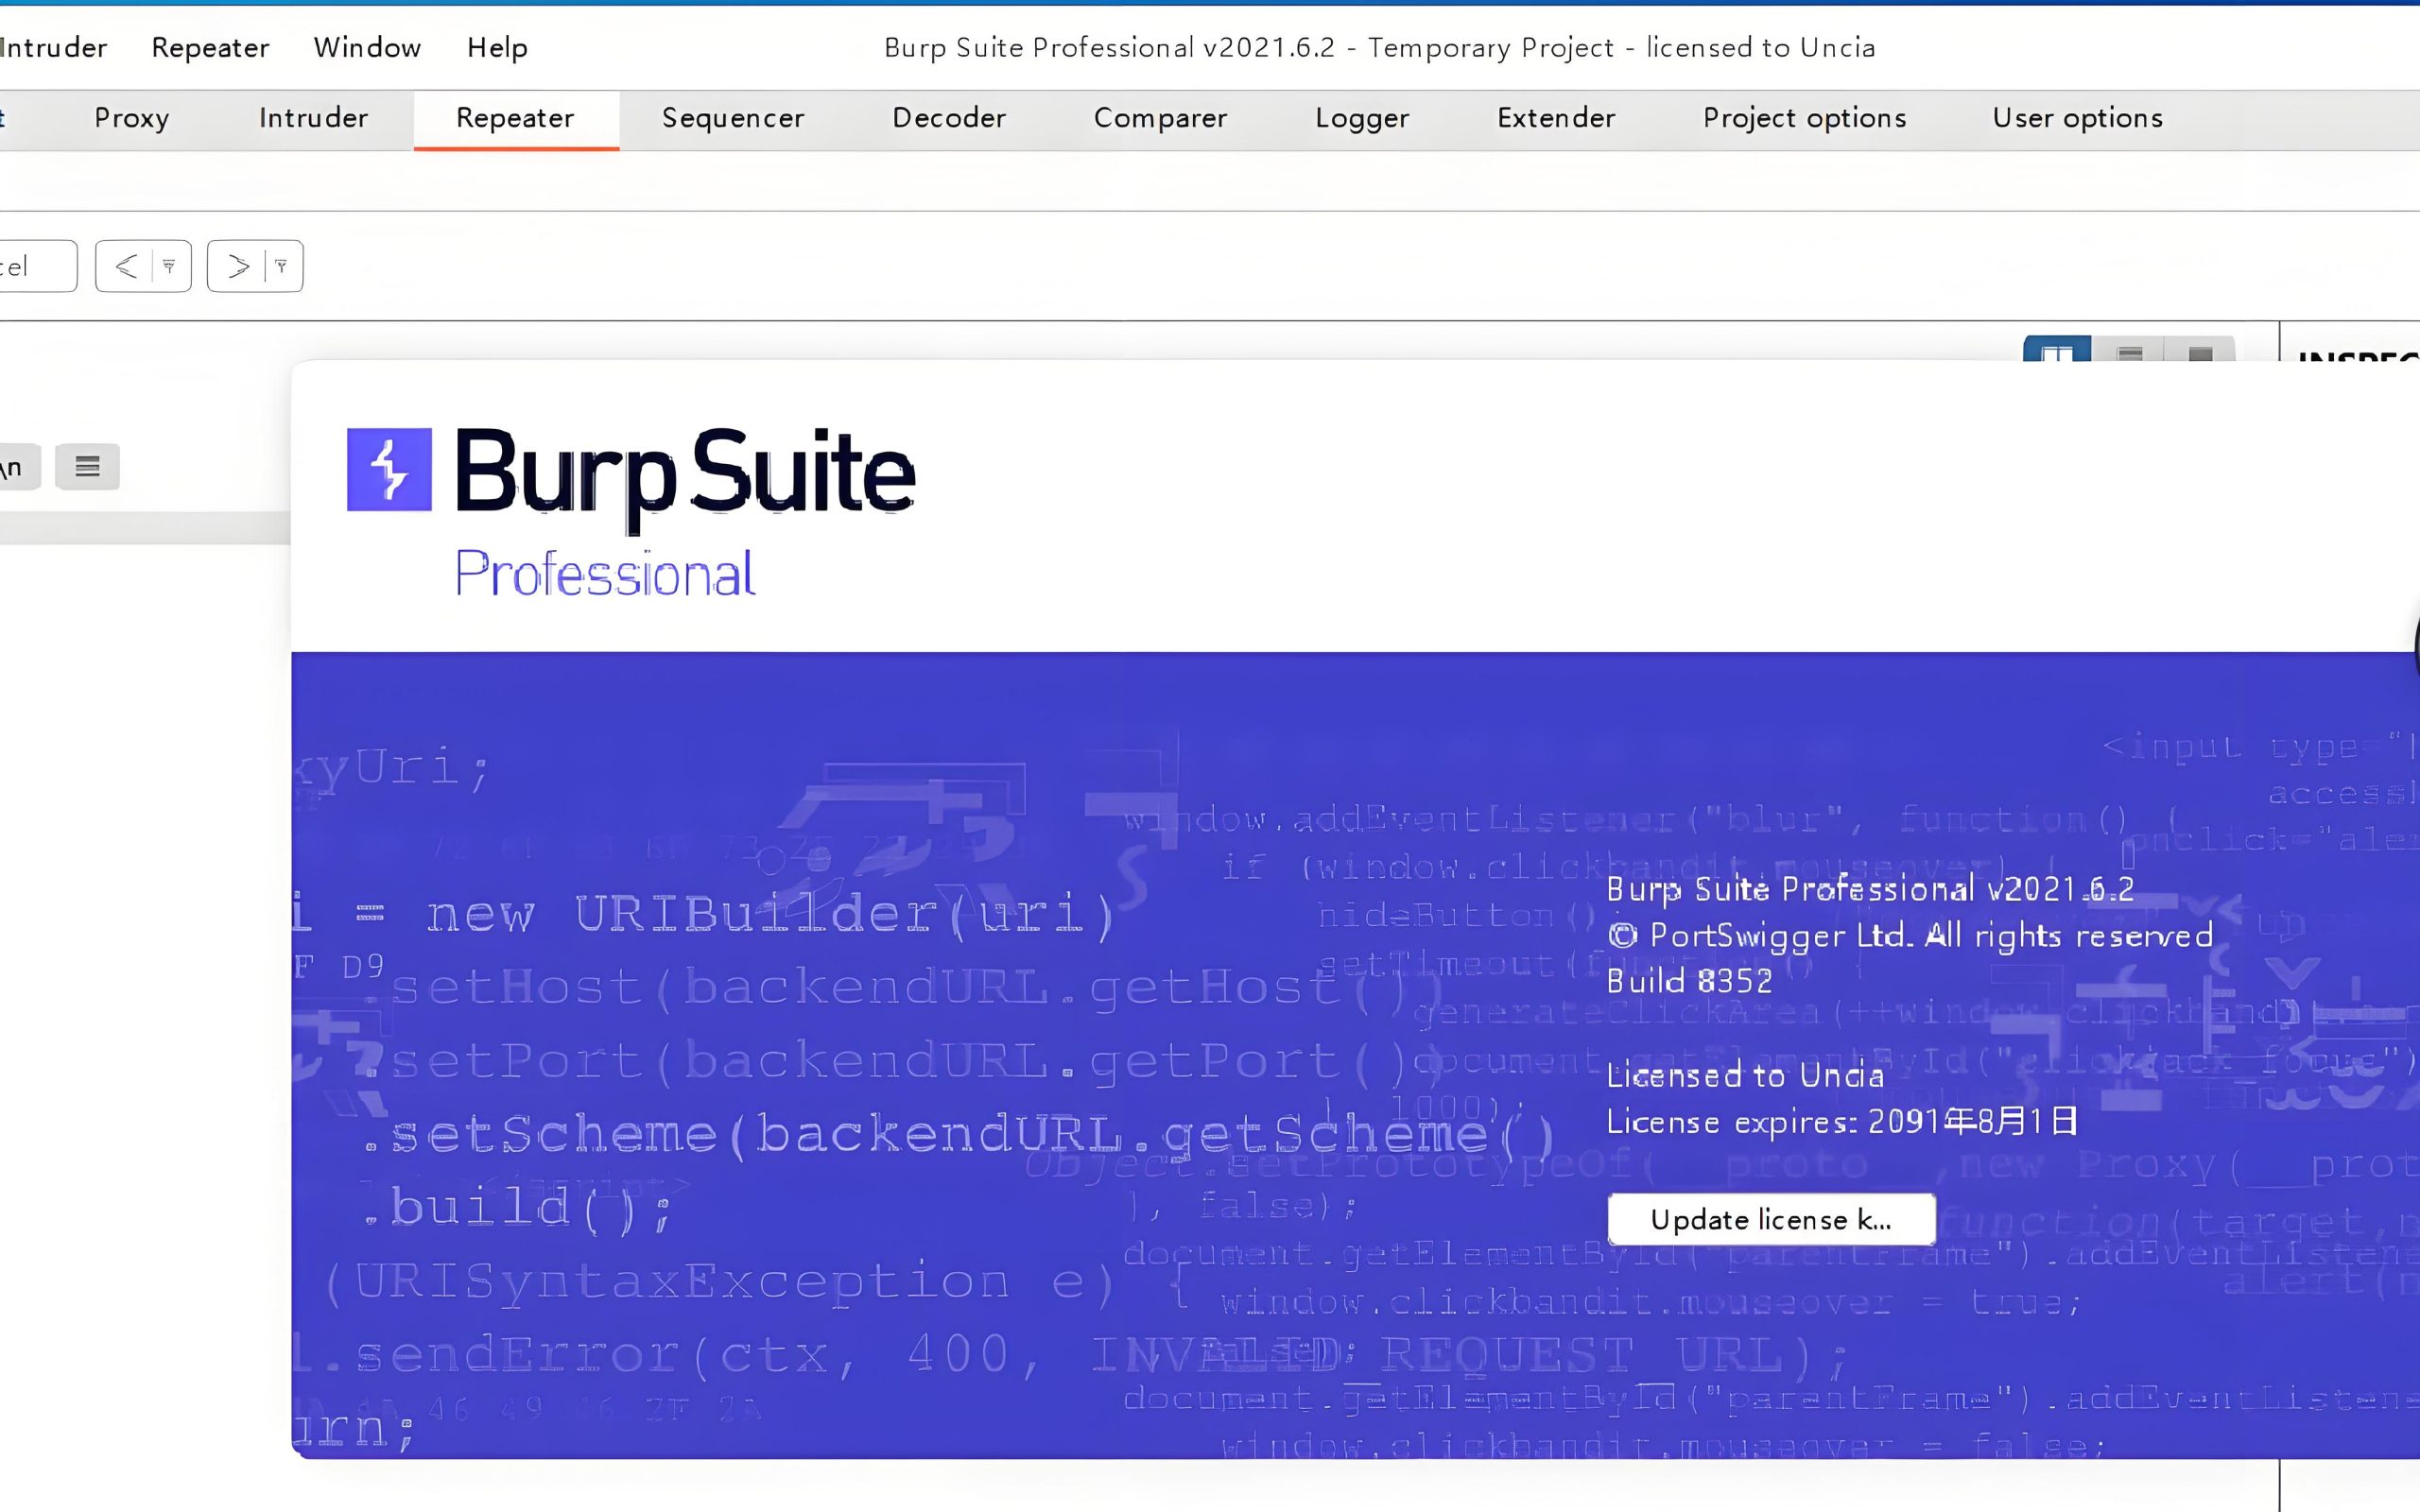Screen dimensions: 2420x1512
Task: Open the Help menu
Action: (497, 47)
